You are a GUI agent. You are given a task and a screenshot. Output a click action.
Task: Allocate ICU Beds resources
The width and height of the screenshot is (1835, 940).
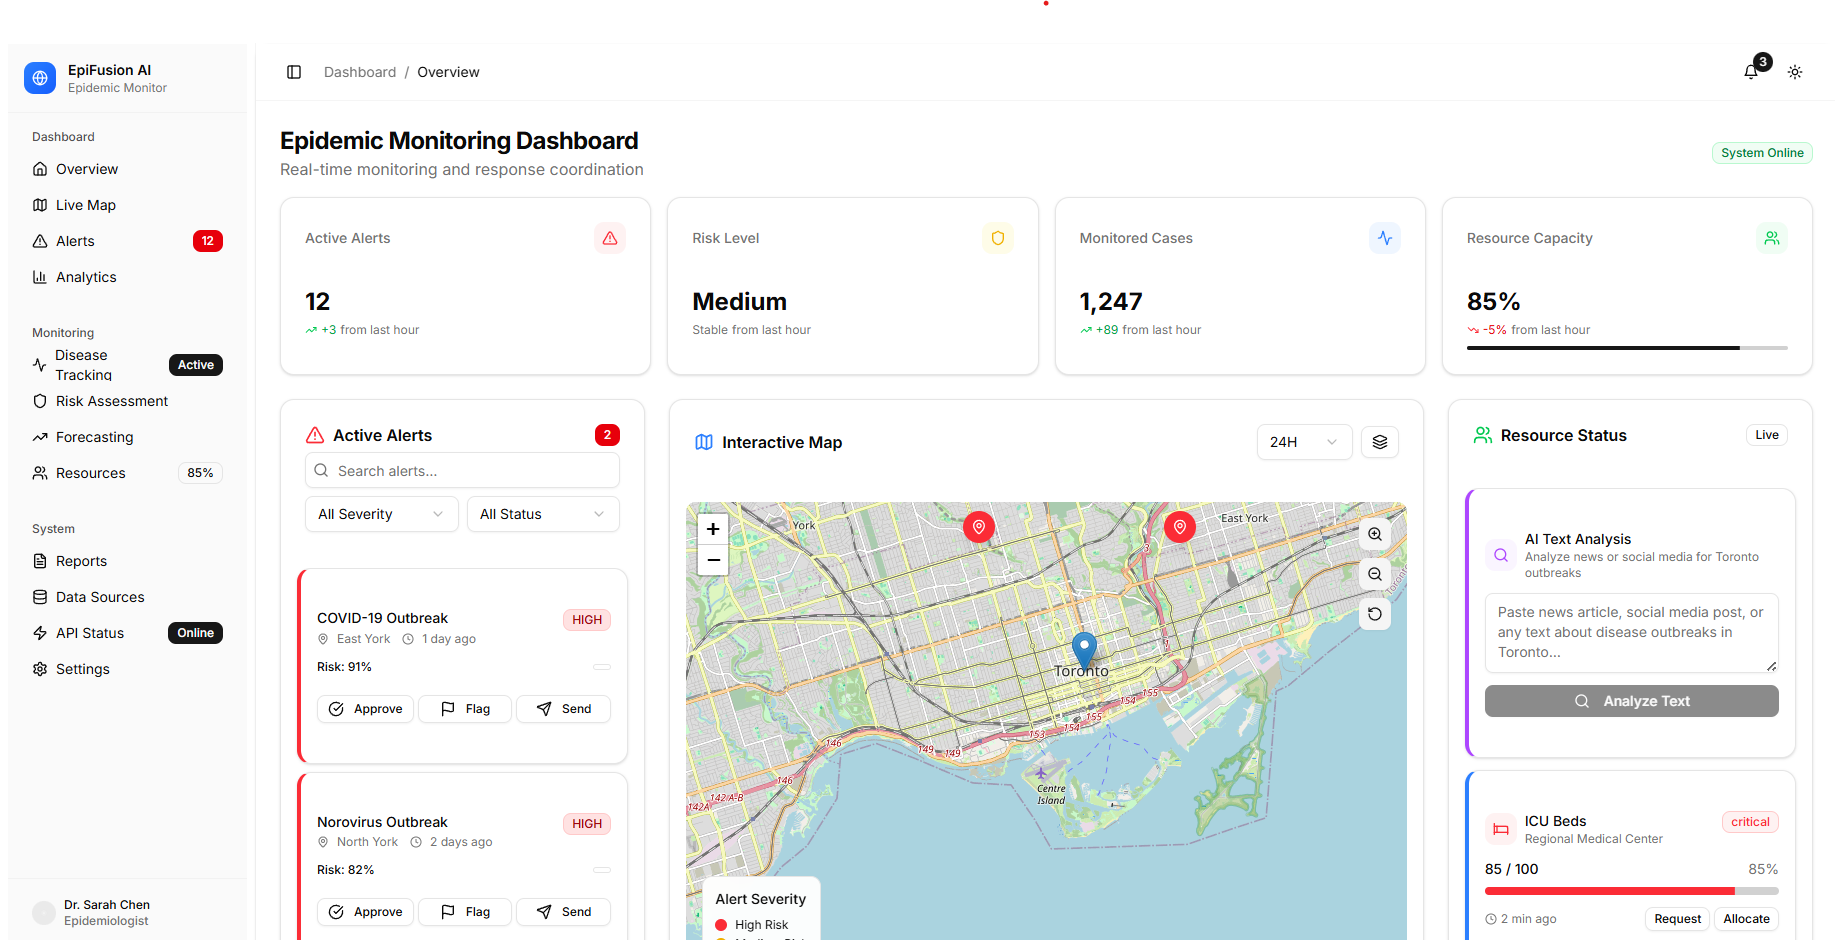(x=1747, y=919)
